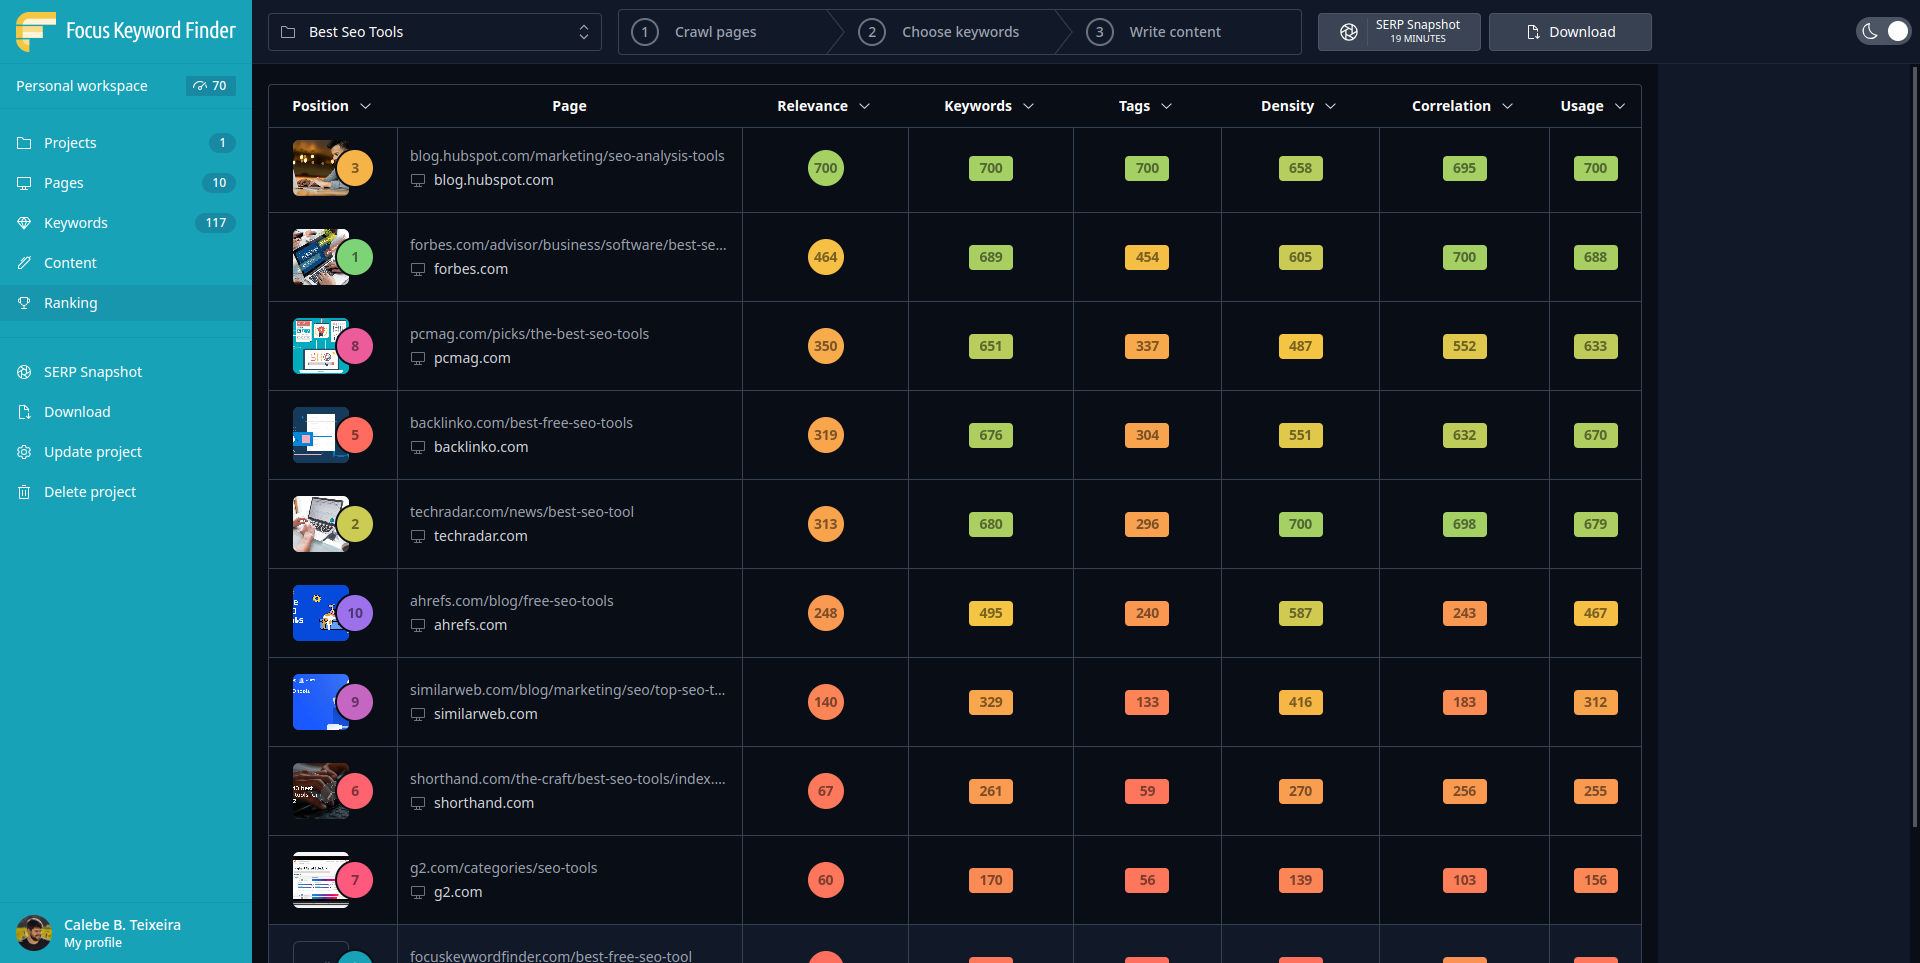
Task: Click the workspace credits gauge badge 70
Action: (210, 86)
